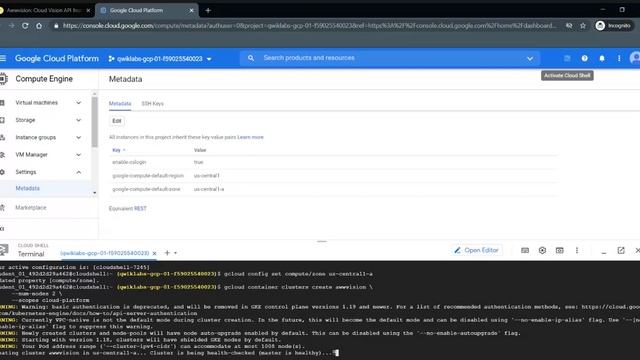Click the Compute Engine chip icon
Image resolution: width=640 pixels, height=360 pixels.
click(3, 79)
